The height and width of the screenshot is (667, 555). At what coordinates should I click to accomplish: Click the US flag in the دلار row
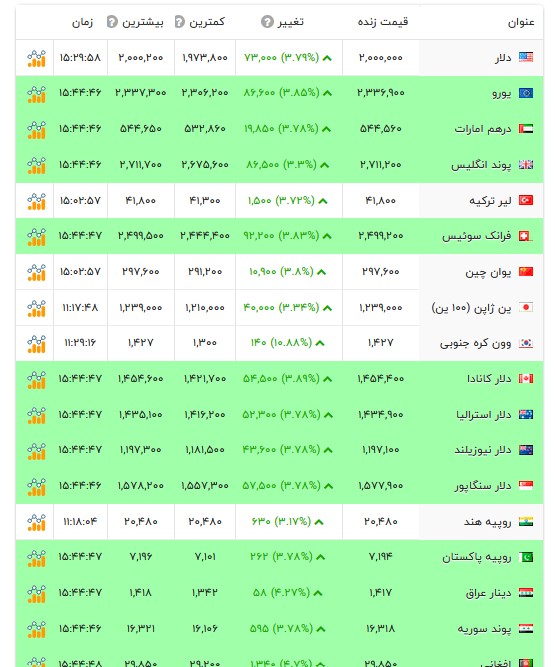point(526,57)
